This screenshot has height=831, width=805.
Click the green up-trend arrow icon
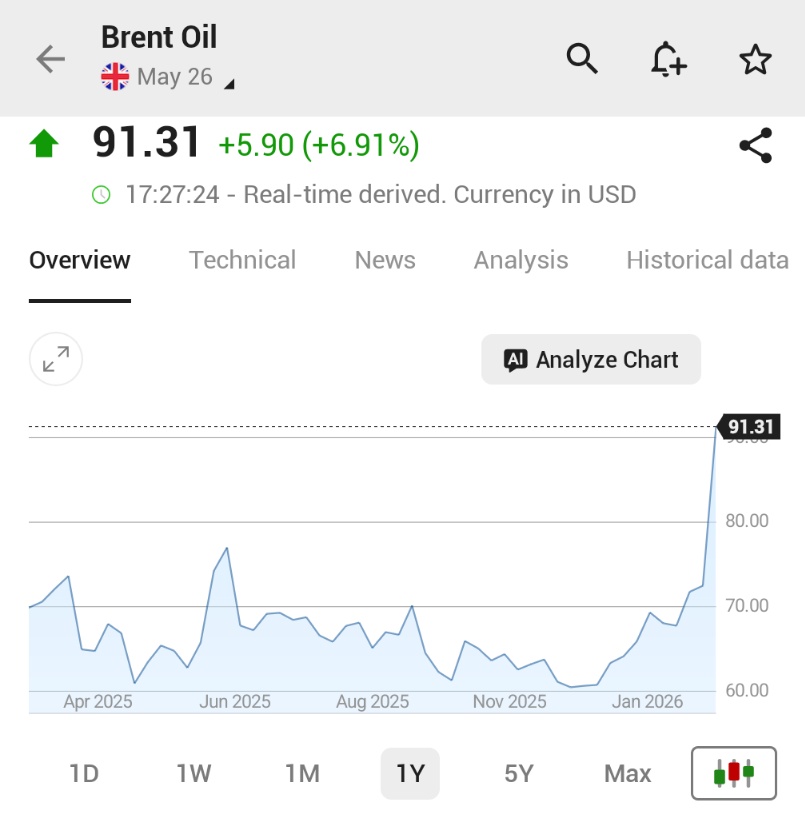42,143
